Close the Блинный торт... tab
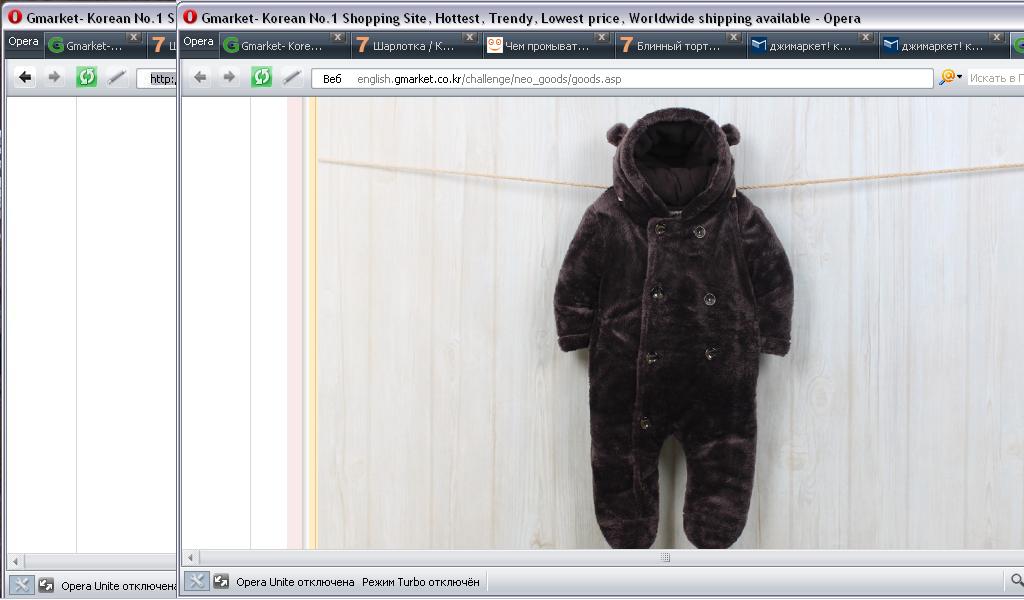This screenshot has height=600, width=1024. pos(733,38)
